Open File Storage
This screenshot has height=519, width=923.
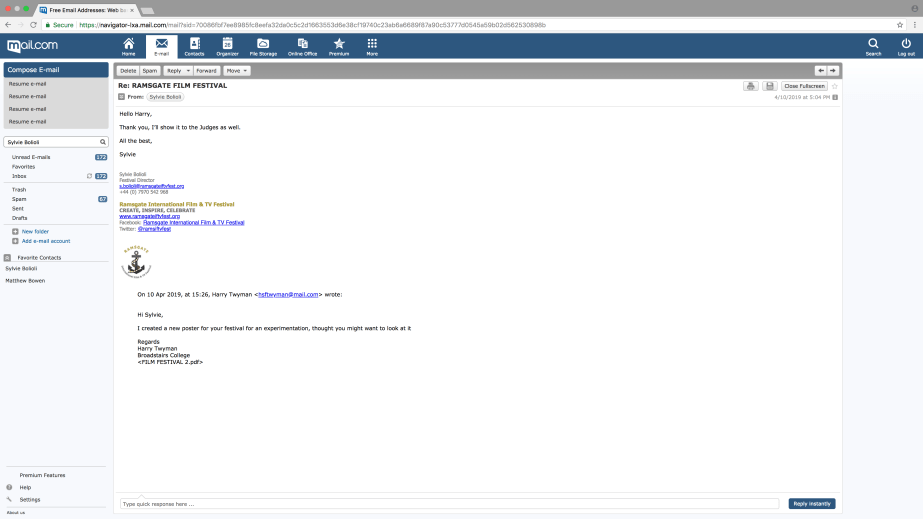263,46
